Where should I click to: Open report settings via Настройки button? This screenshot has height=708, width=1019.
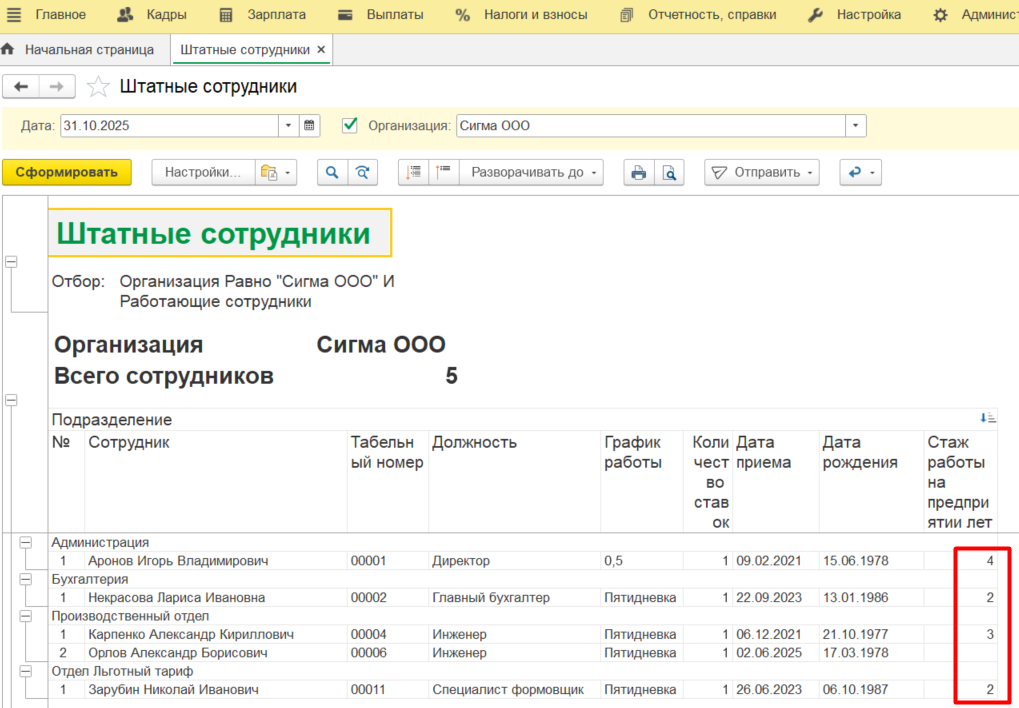203,173
